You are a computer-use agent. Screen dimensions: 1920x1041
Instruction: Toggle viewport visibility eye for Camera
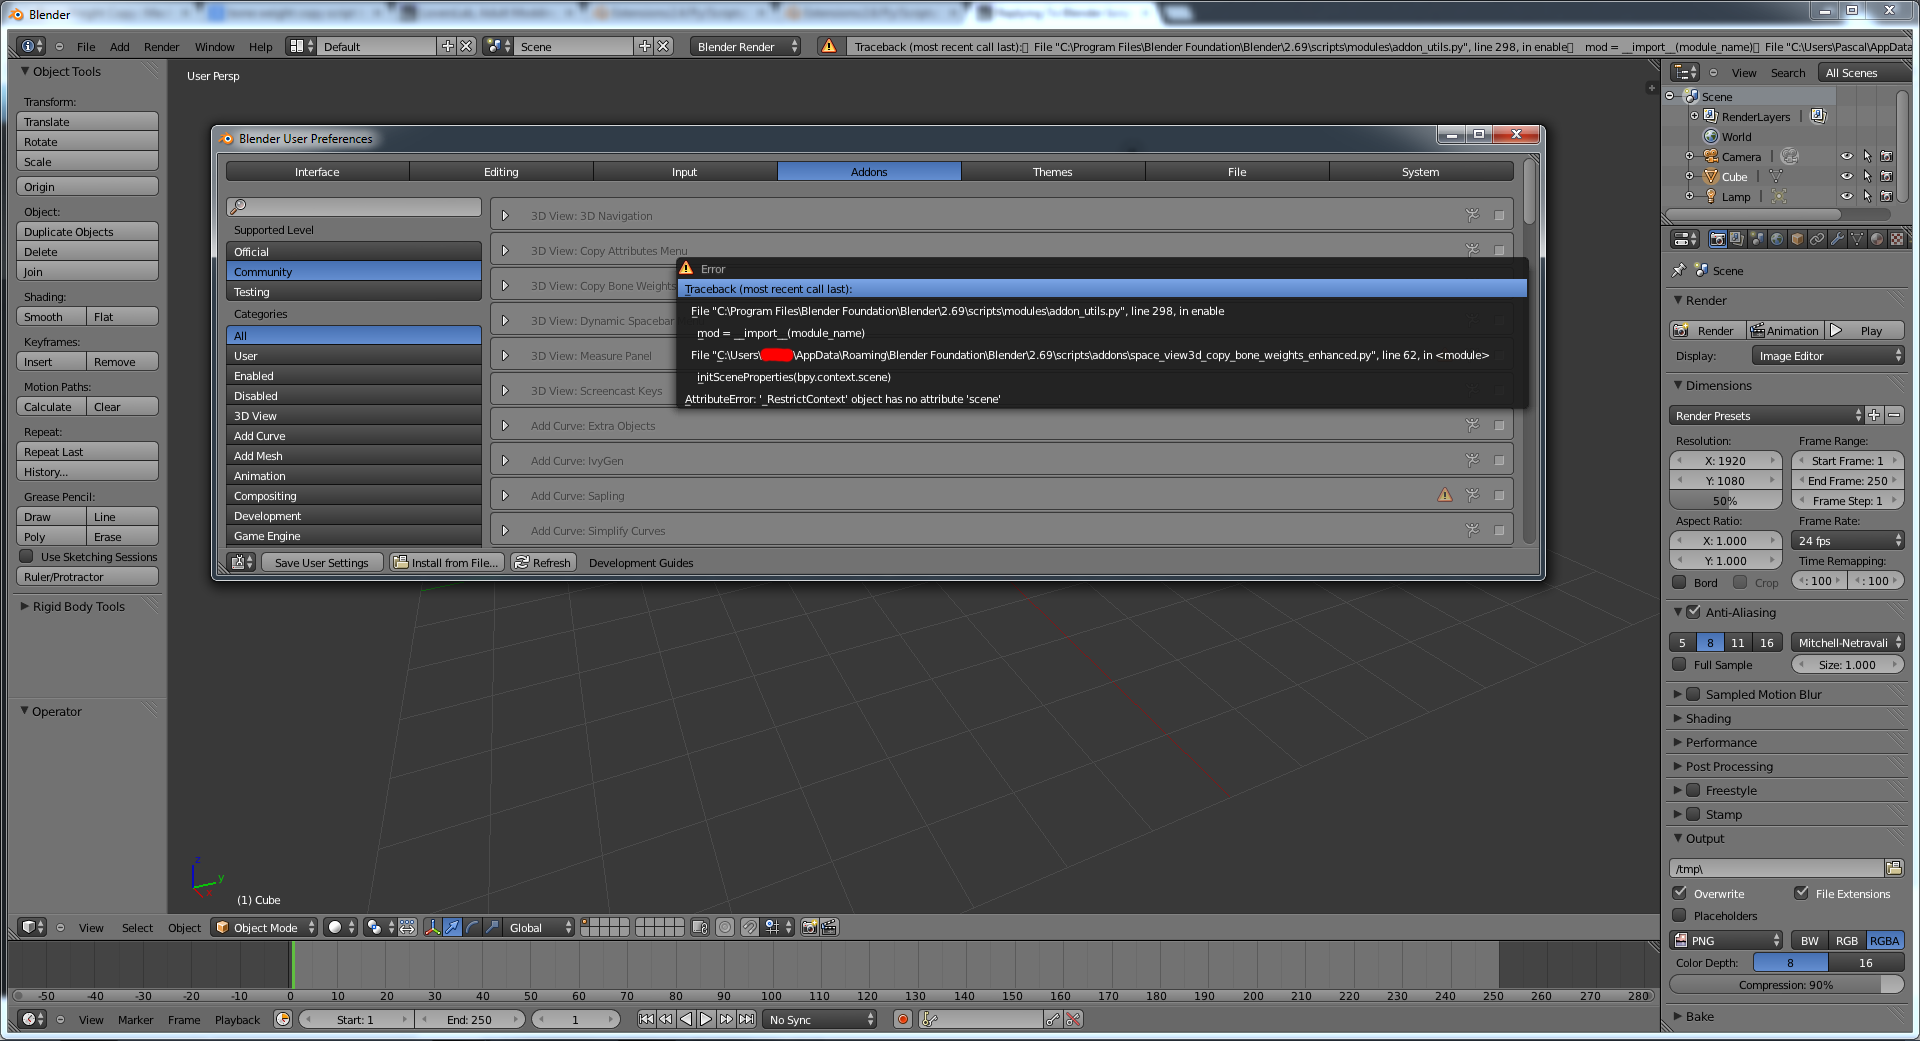[1847, 156]
